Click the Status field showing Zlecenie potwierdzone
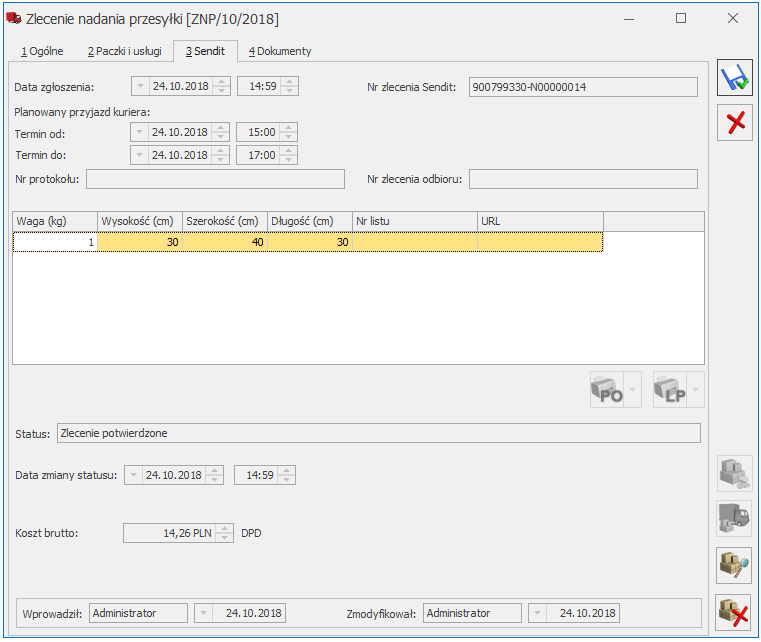Screen dimensions: 761x642 pyautogui.click(x=379, y=433)
